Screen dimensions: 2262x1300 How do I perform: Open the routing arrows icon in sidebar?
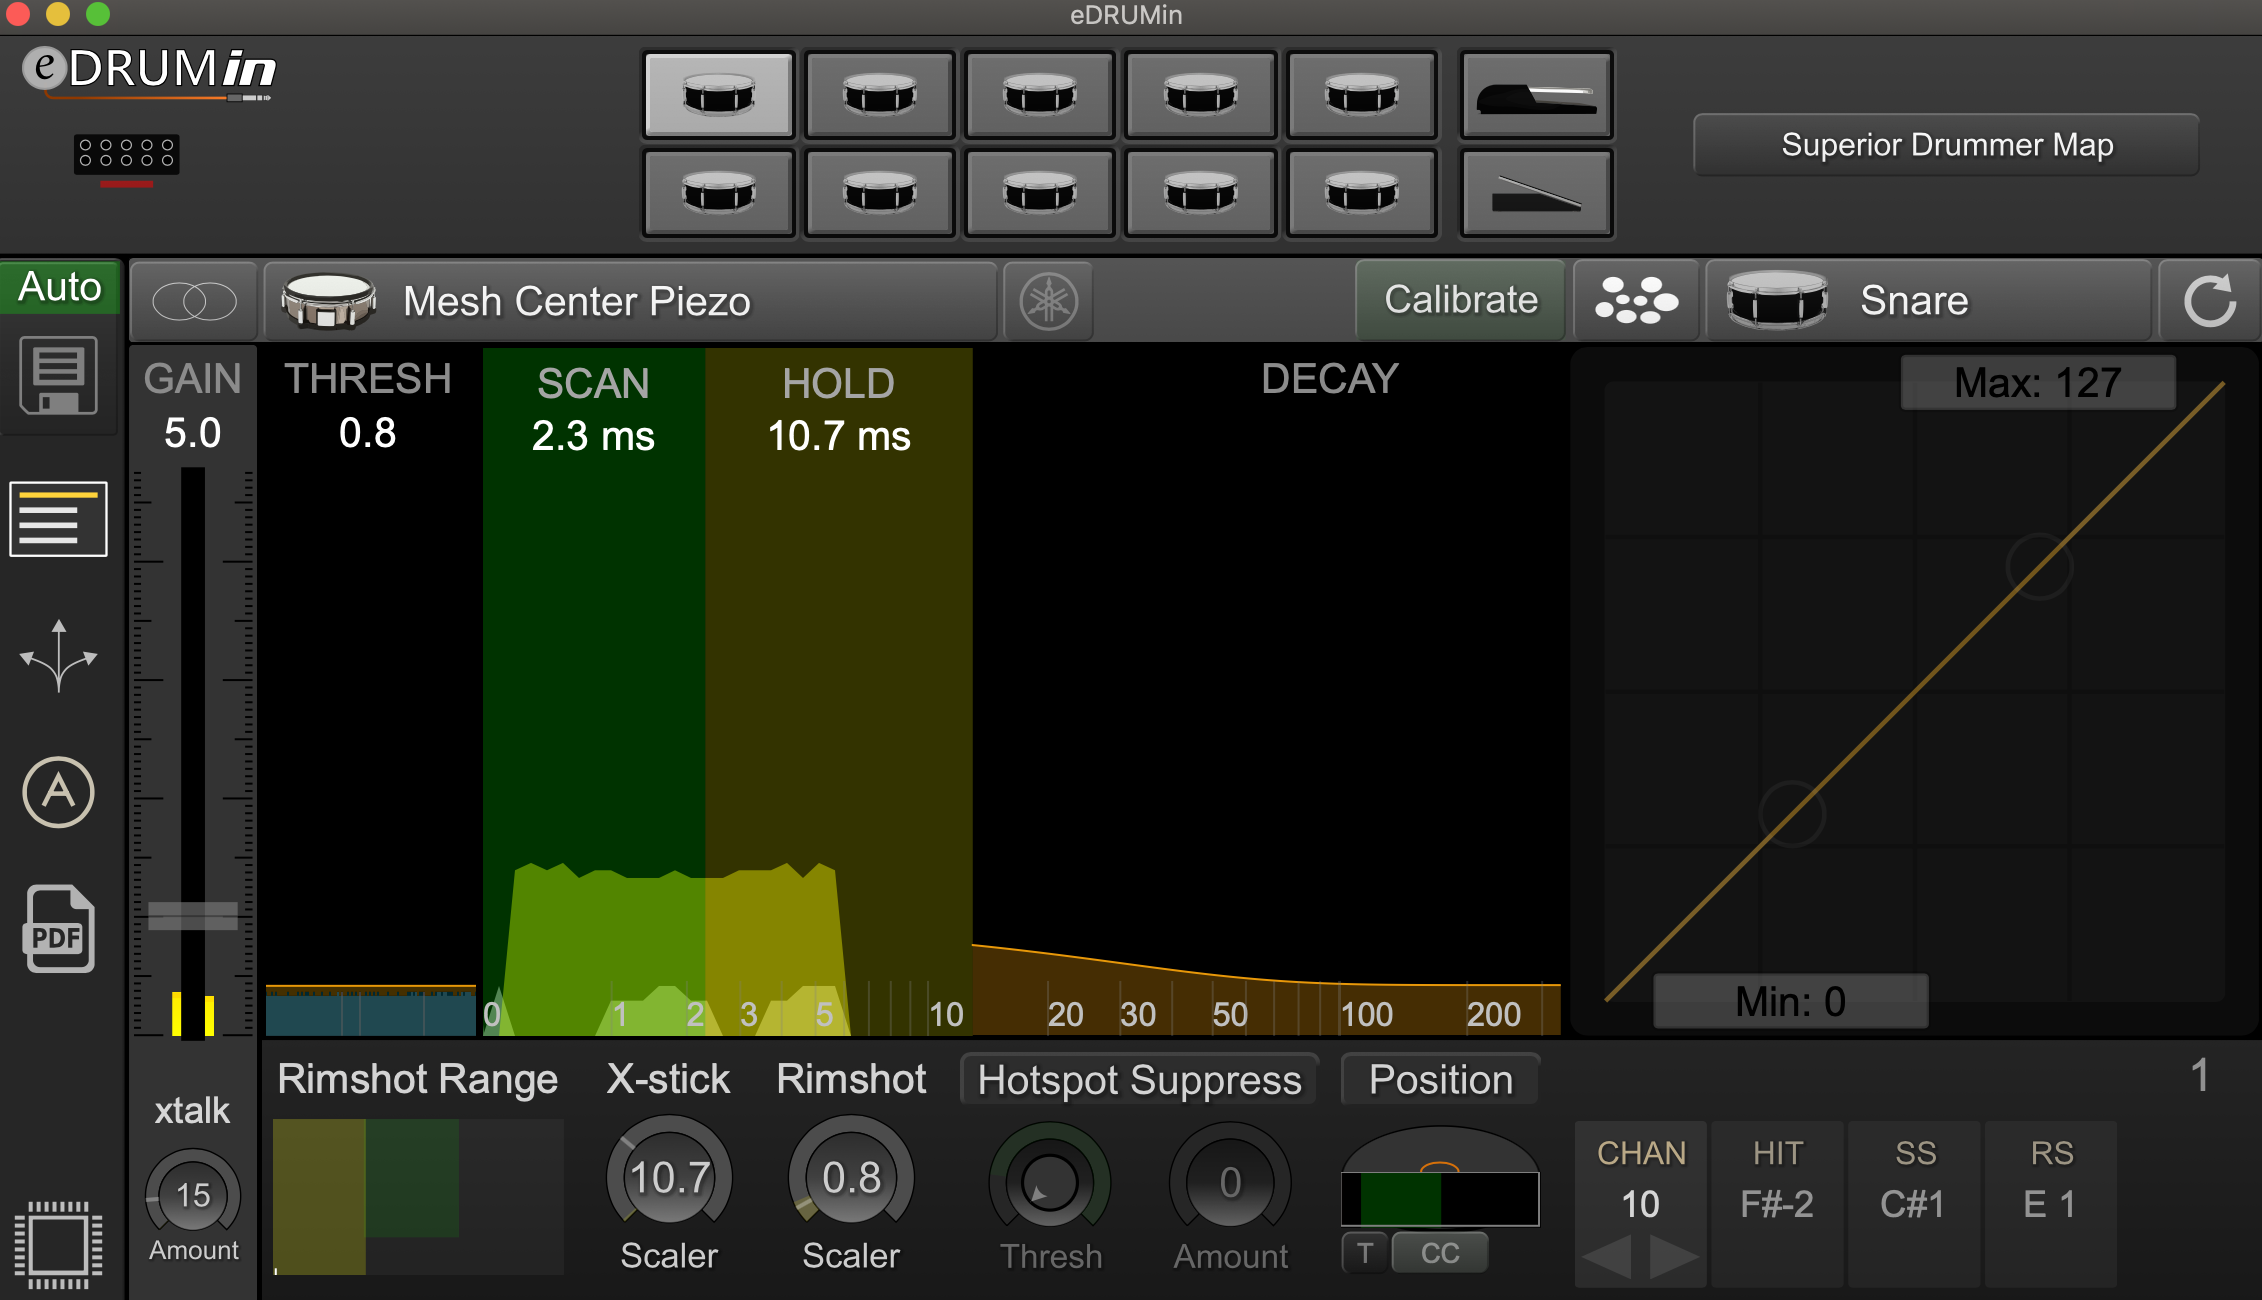tap(59, 655)
